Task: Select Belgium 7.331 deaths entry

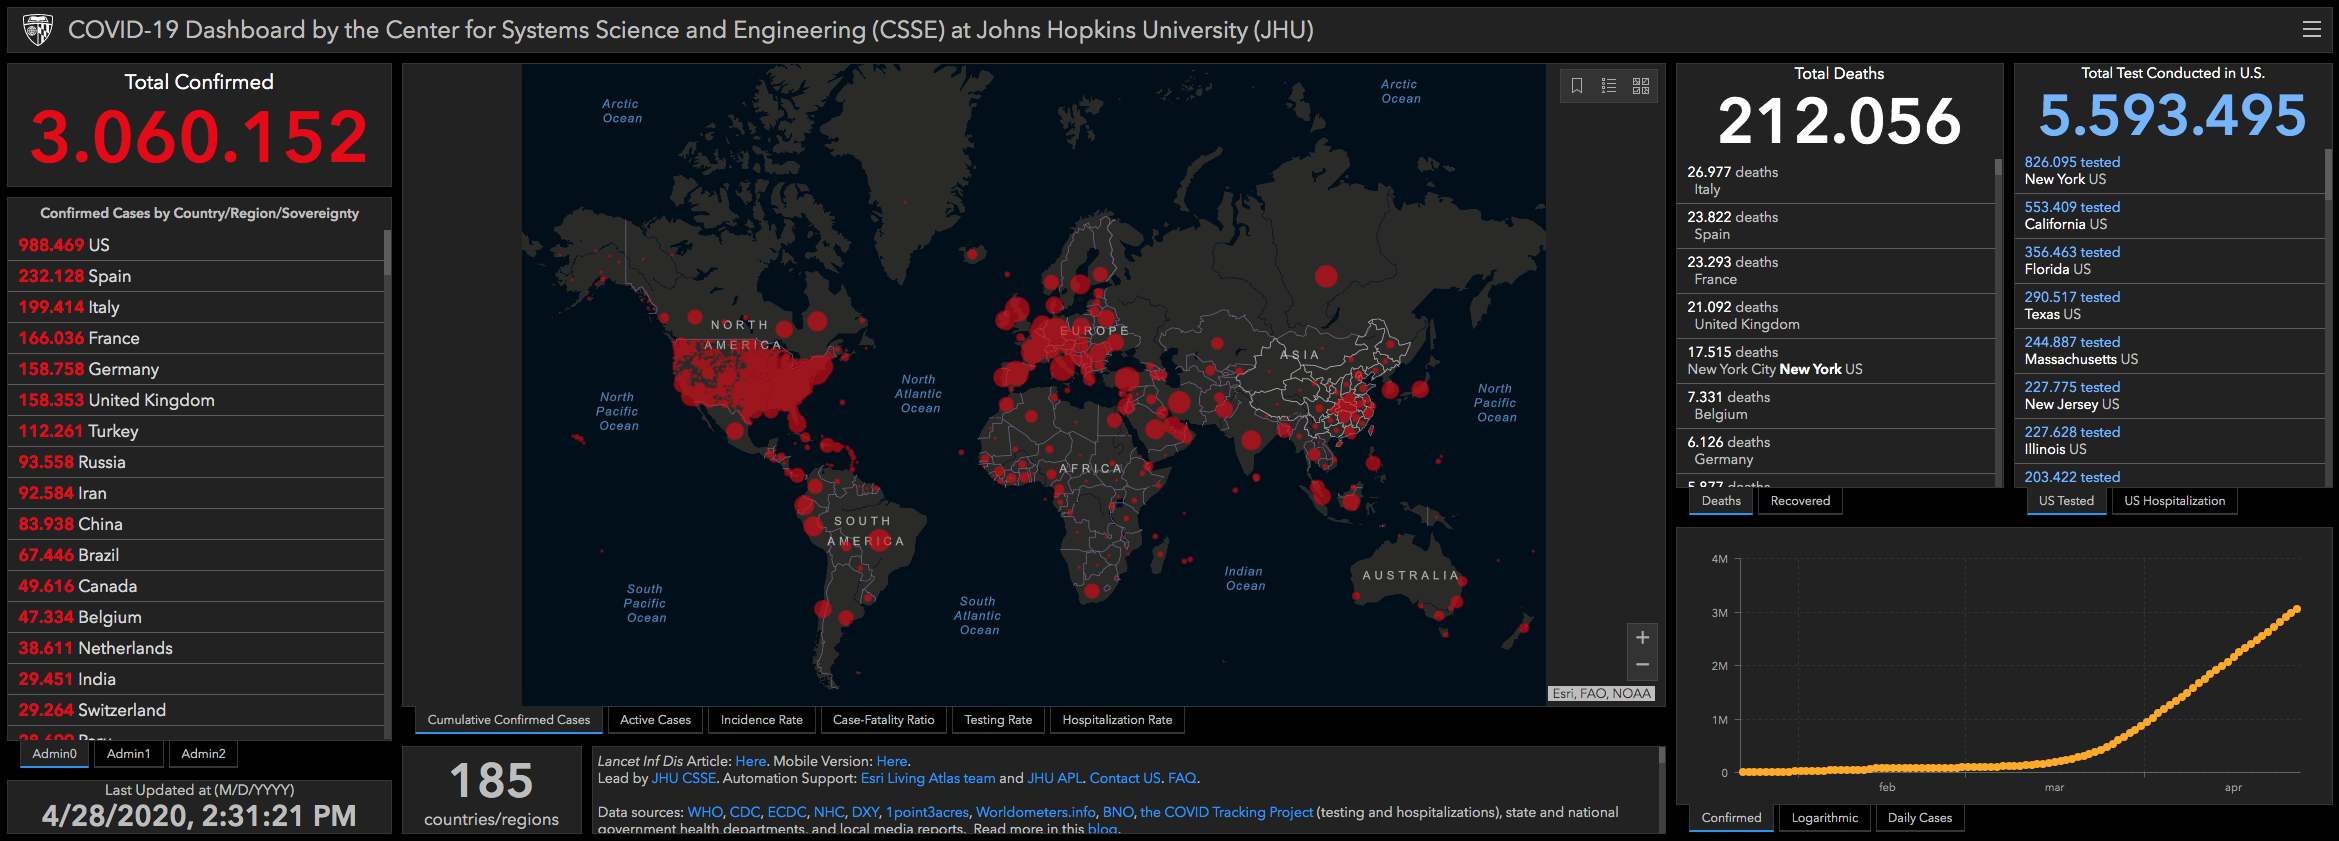Action: click(x=1836, y=406)
